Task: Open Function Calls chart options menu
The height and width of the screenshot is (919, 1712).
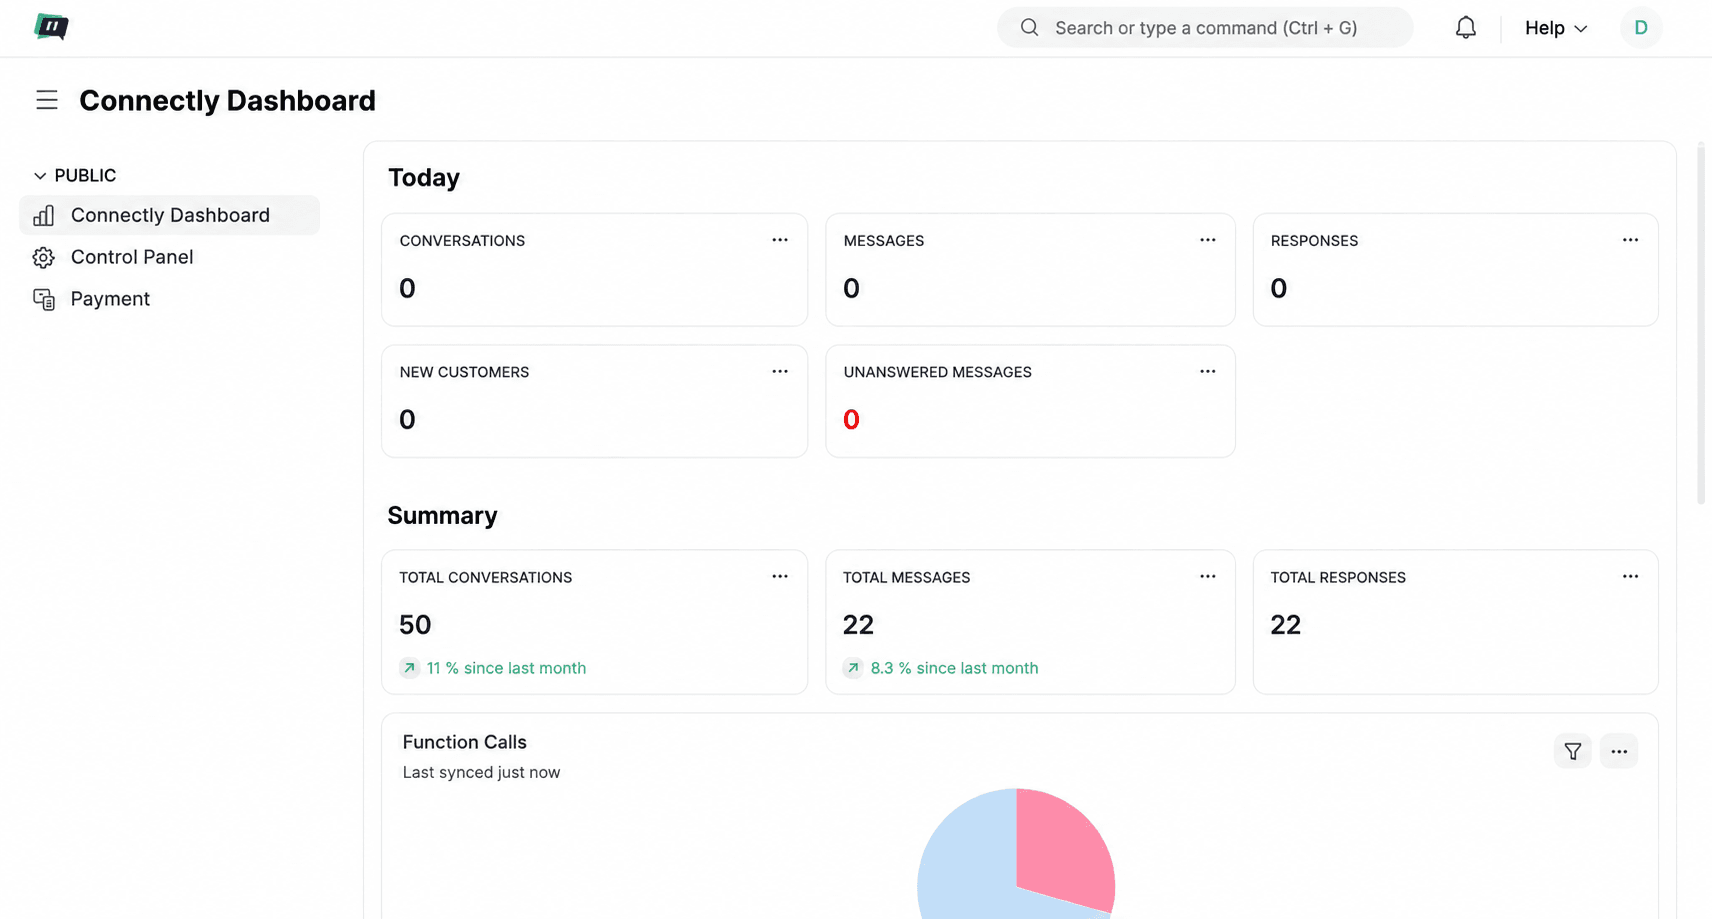Action: [x=1619, y=751]
